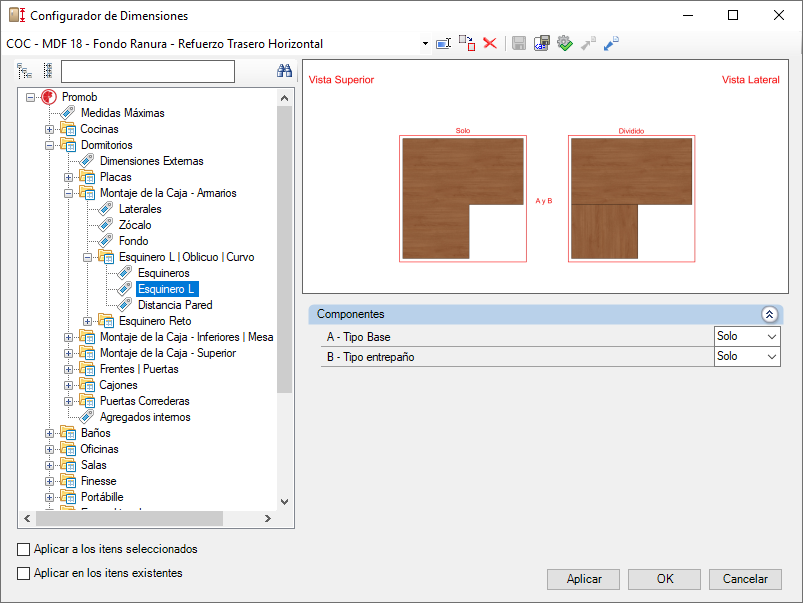The height and width of the screenshot is (603, 803).
Task: Click the folder icon beside Cajones
Action: coord(87,385)
